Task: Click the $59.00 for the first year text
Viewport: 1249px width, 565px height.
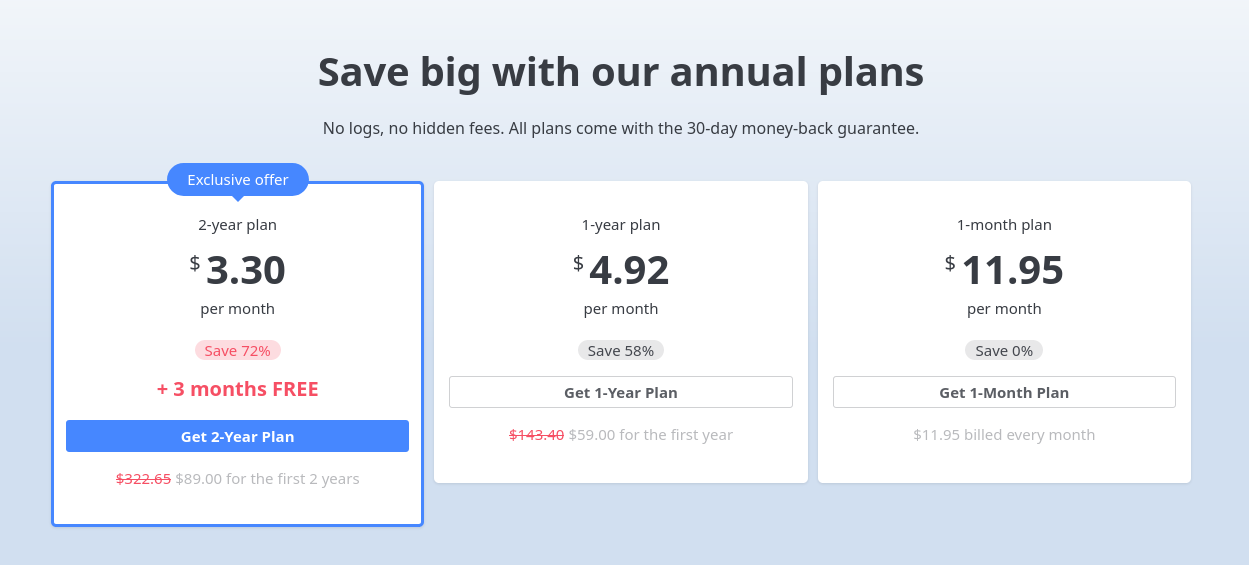Action: point(651,435)
